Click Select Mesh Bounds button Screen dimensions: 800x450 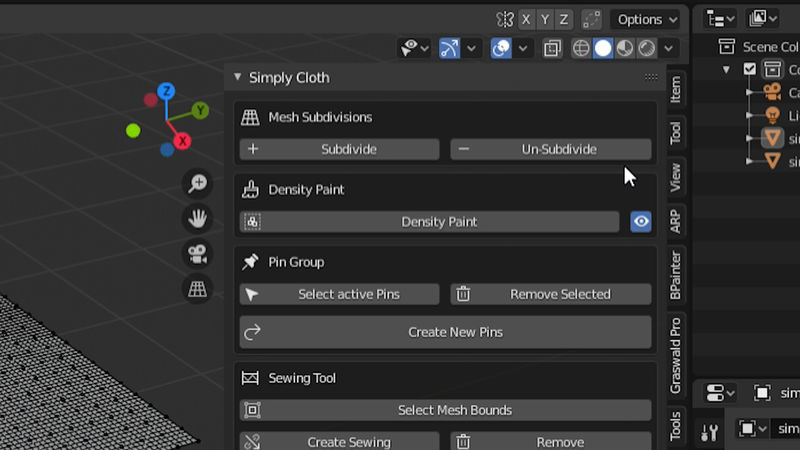445,410
